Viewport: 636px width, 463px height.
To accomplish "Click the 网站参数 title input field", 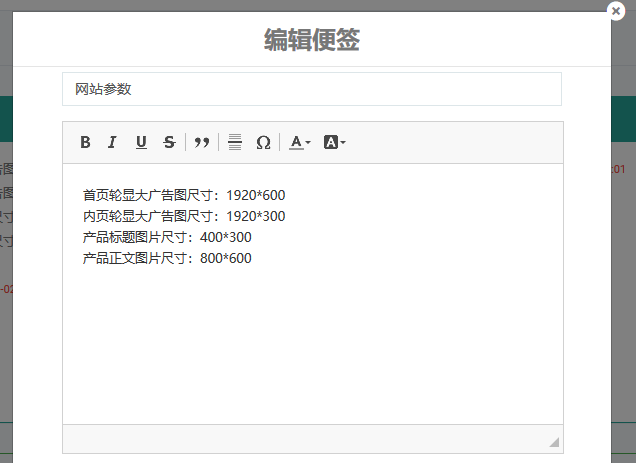I will [x=312, y=89].
